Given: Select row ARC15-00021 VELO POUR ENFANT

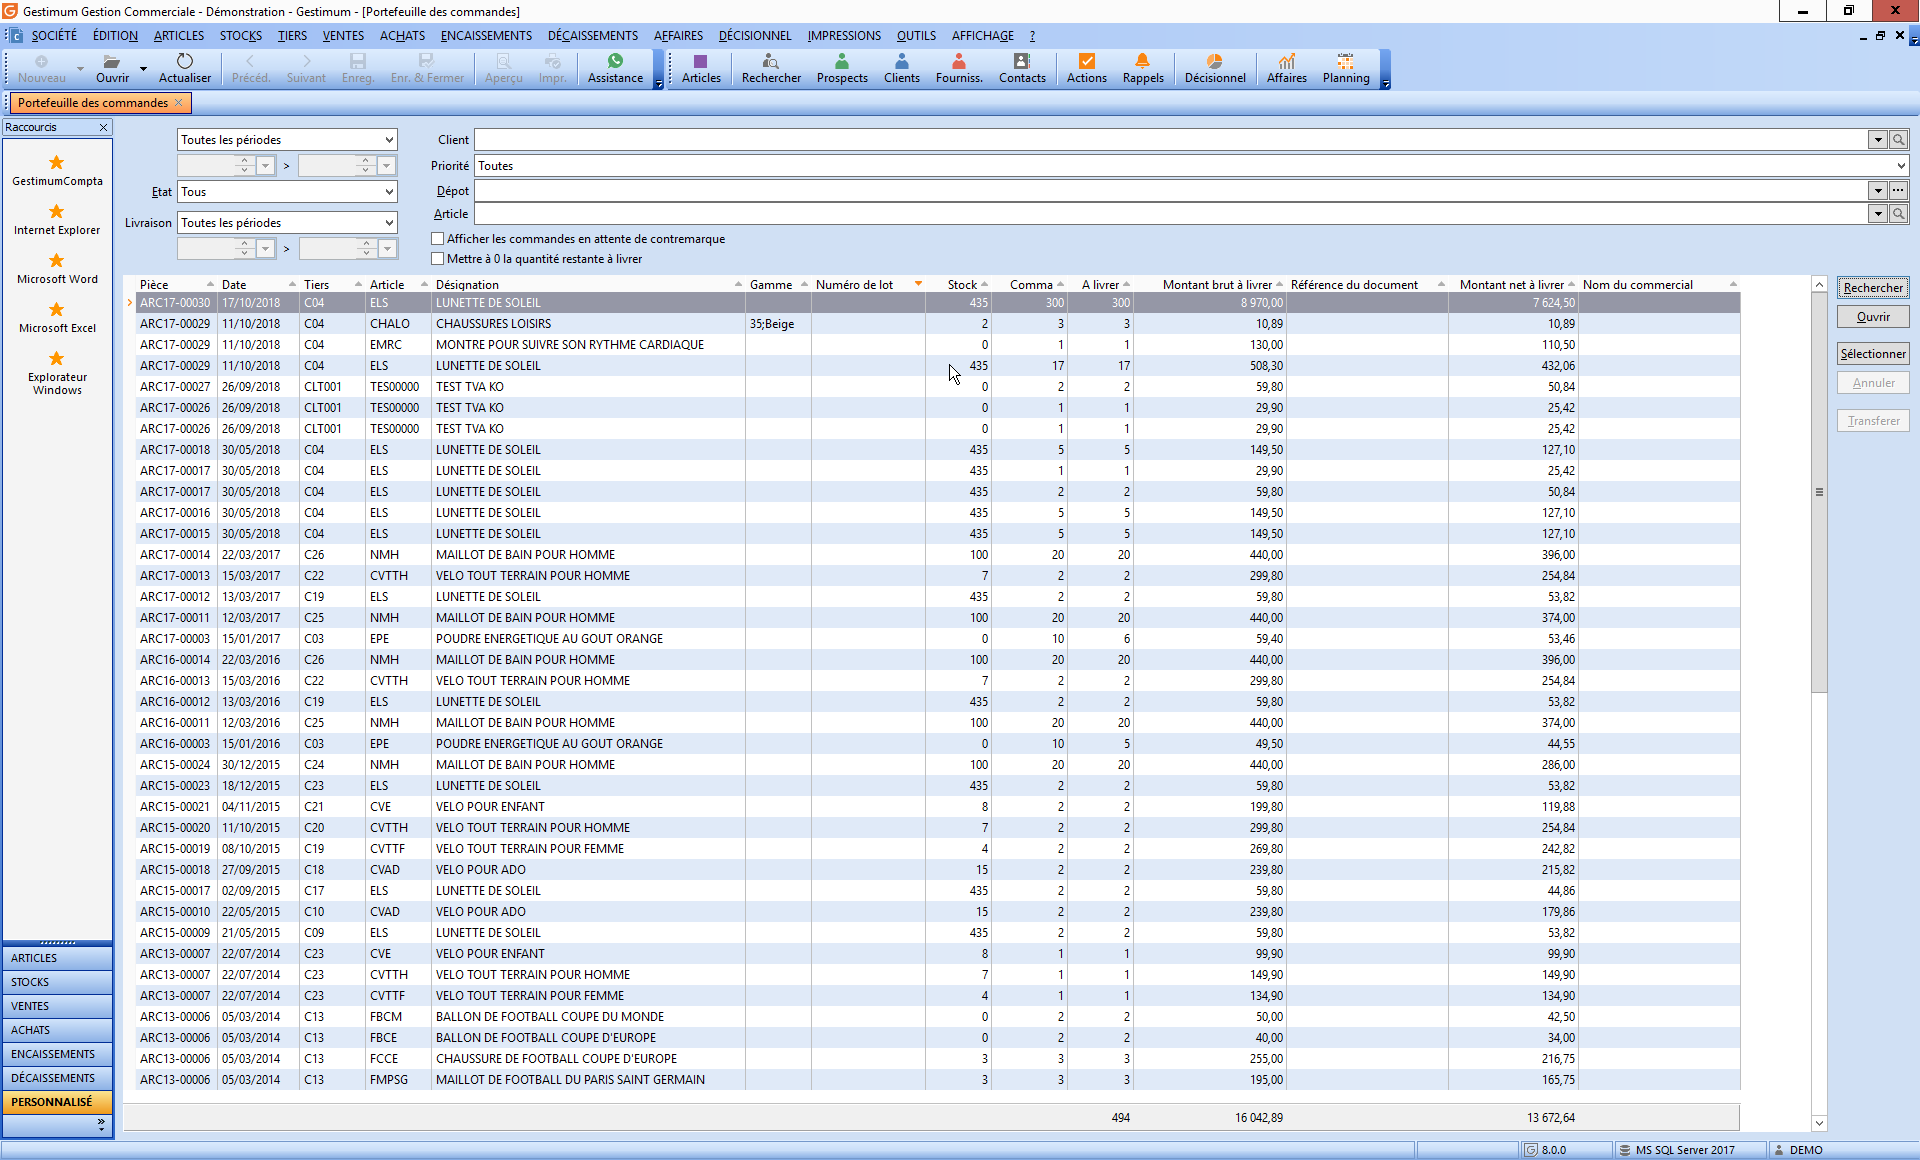Looking at the screenshot, I should tap(938, 807).
